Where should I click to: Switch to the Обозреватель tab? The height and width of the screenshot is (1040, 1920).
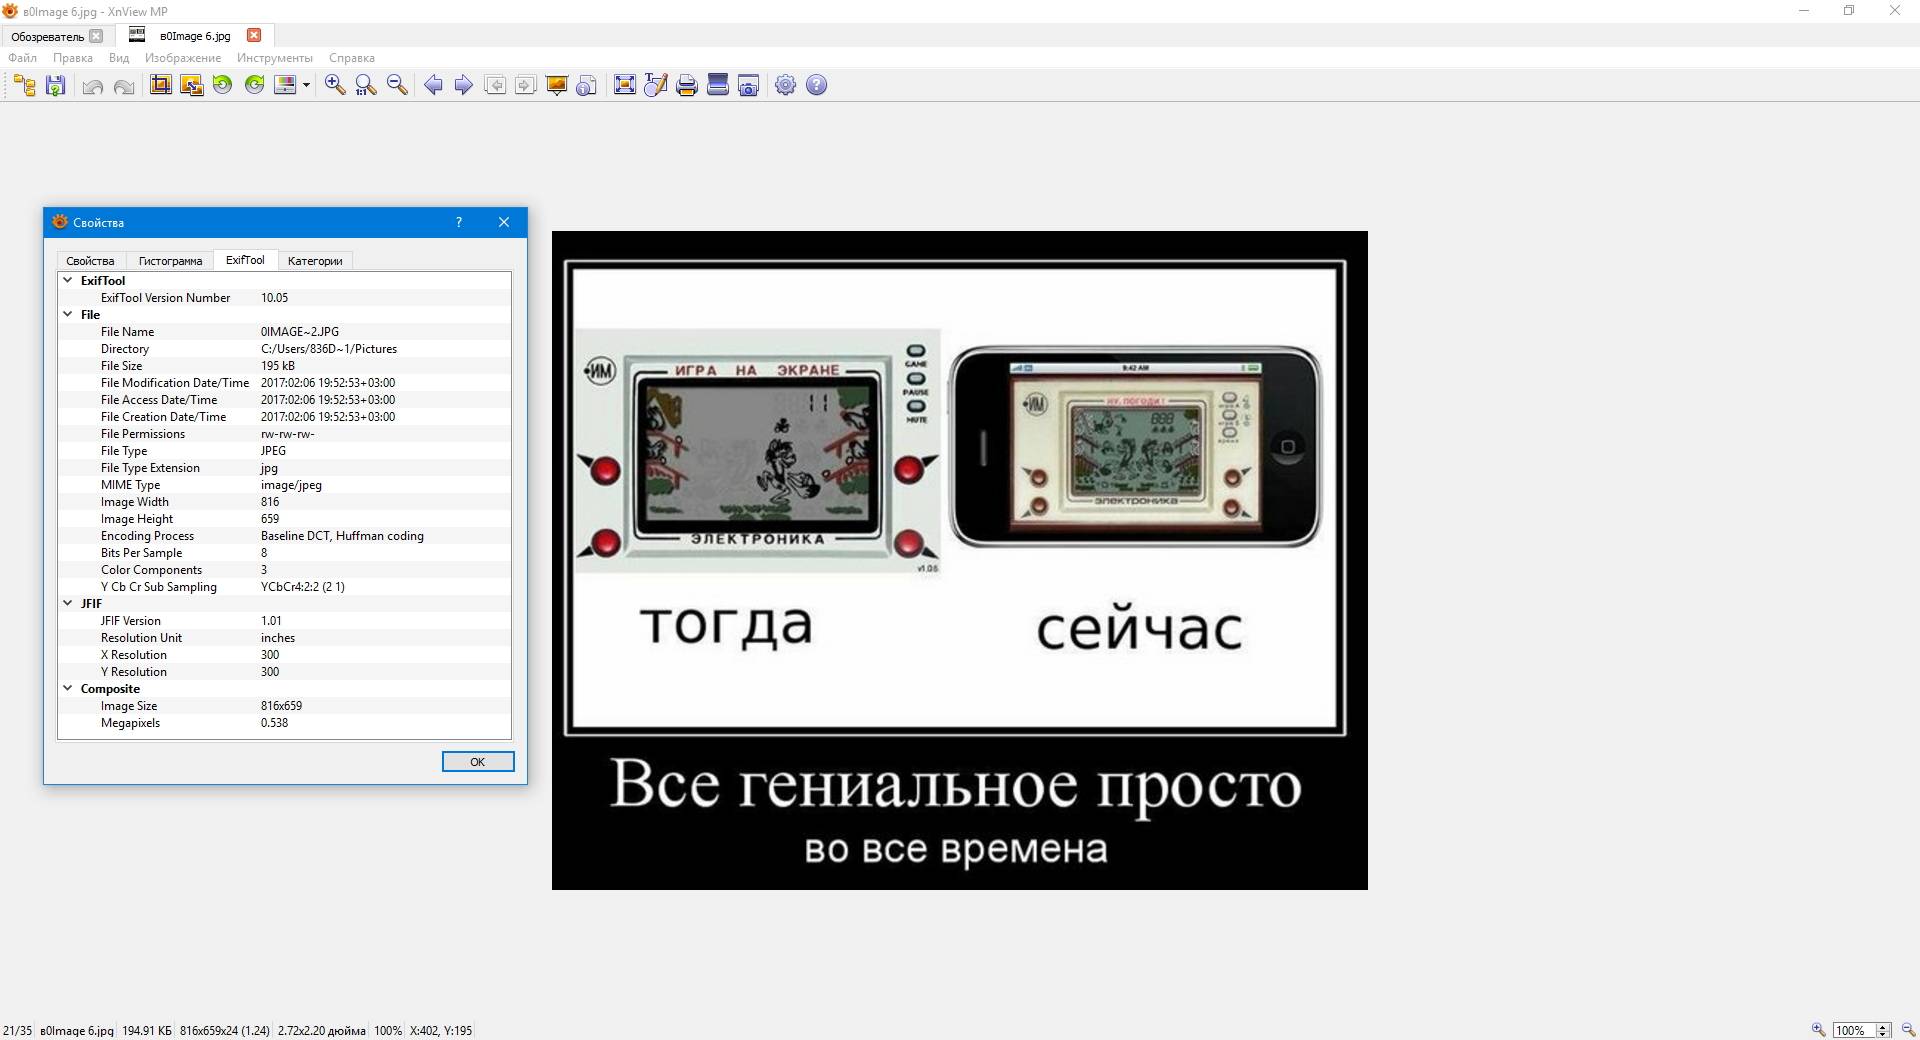47,36
